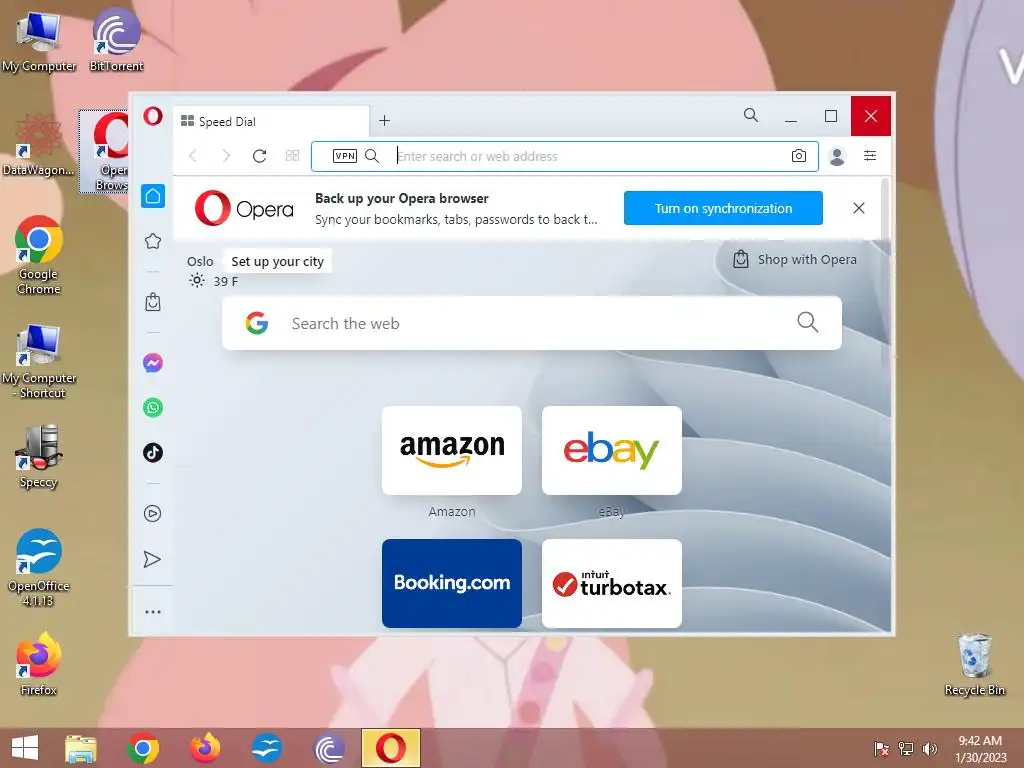Open the Easy Setup sliders menu
Viewport: 1024px width, 768px height.
click(870, 155)
